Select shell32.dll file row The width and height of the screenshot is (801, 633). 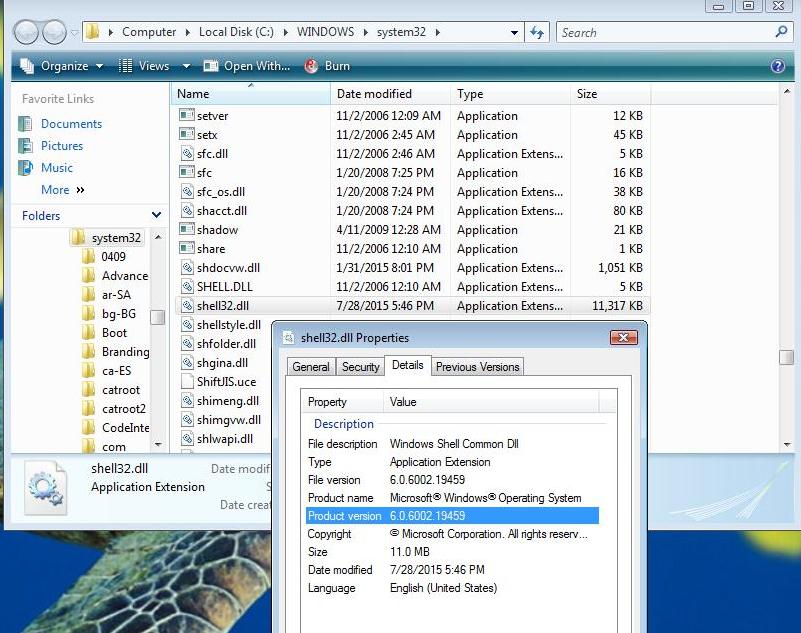(x=412, y=306)
